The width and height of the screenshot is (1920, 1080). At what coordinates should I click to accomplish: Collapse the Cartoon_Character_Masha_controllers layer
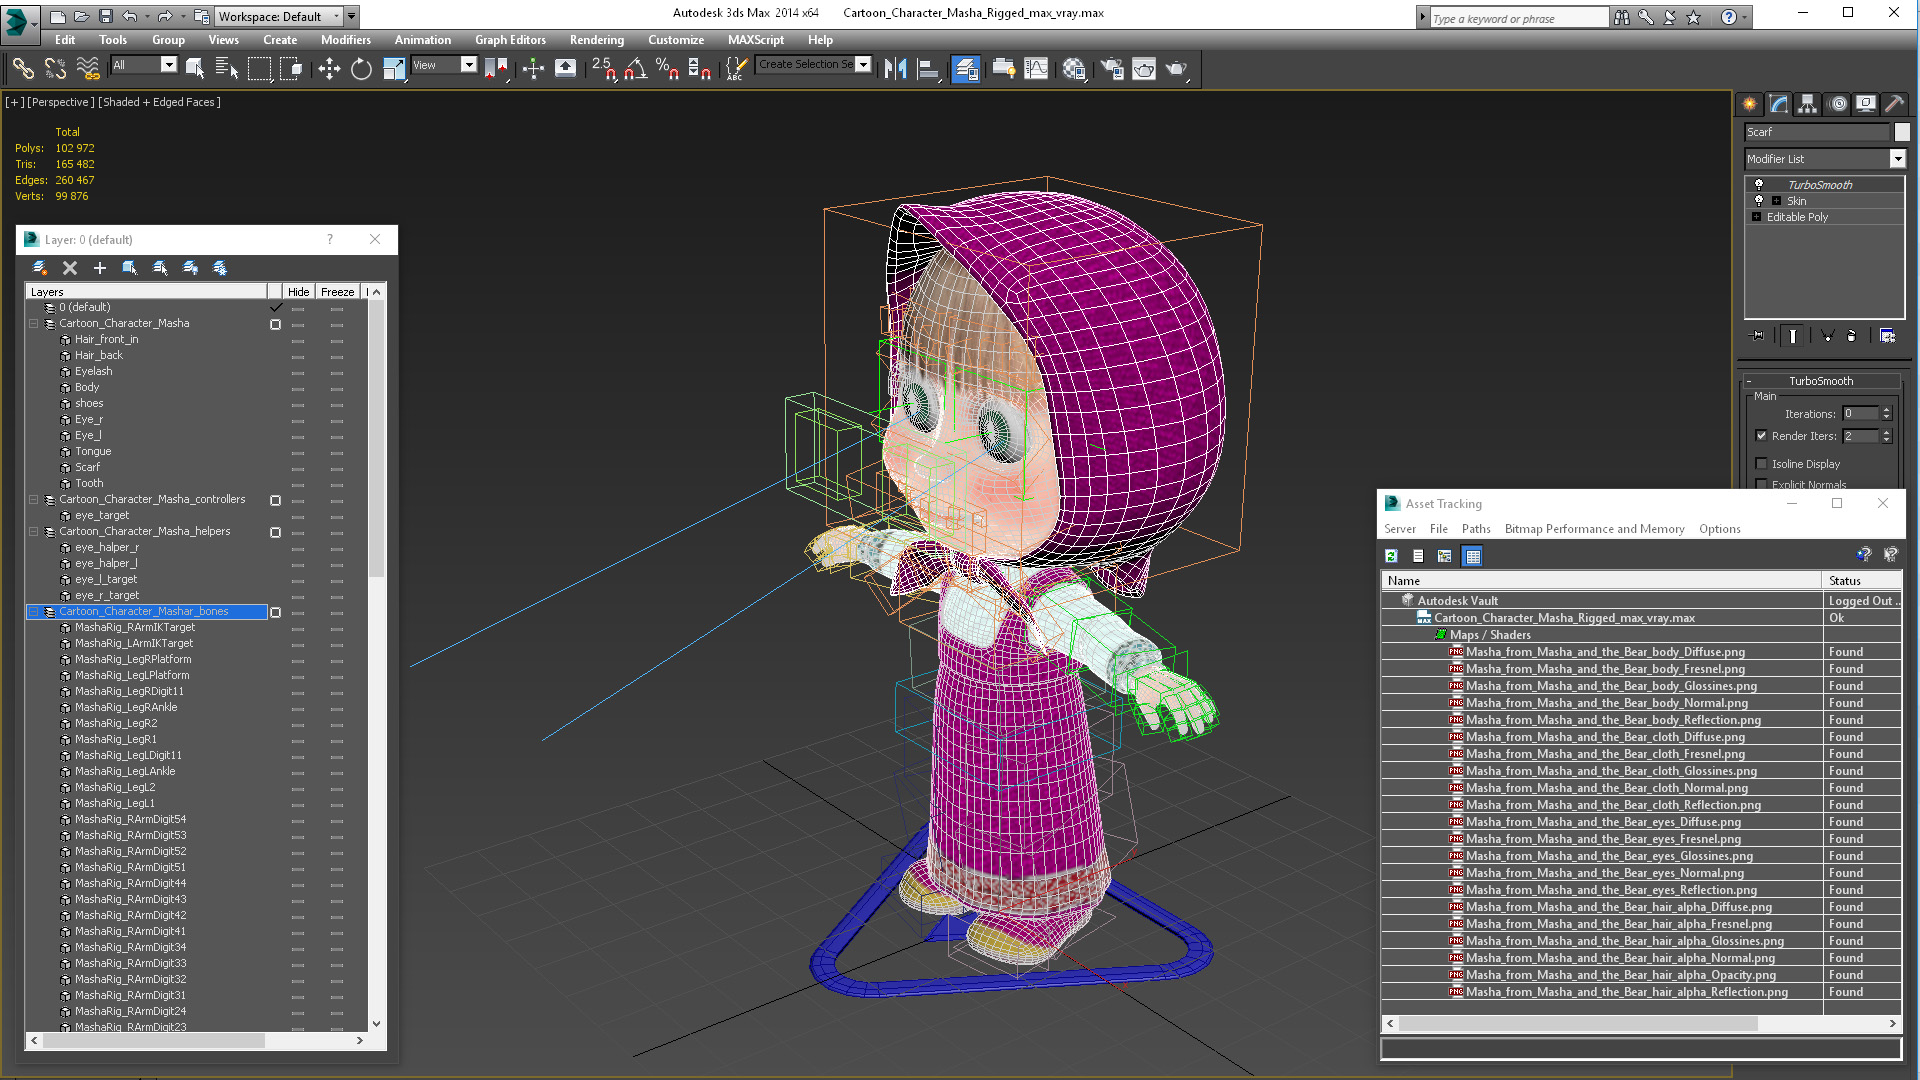point(33,500)
